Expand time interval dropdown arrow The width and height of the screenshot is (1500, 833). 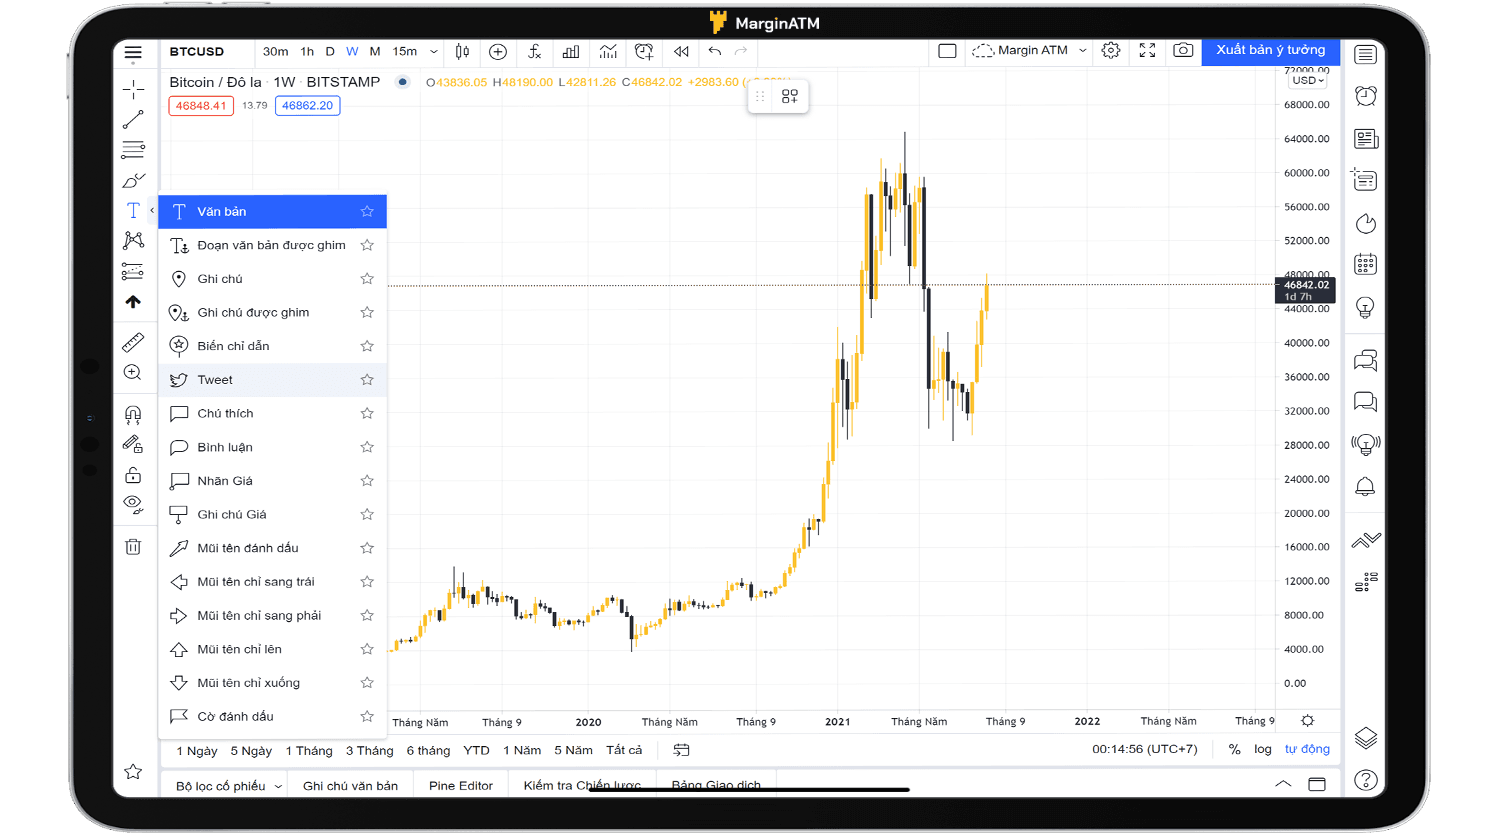point(434,51)
